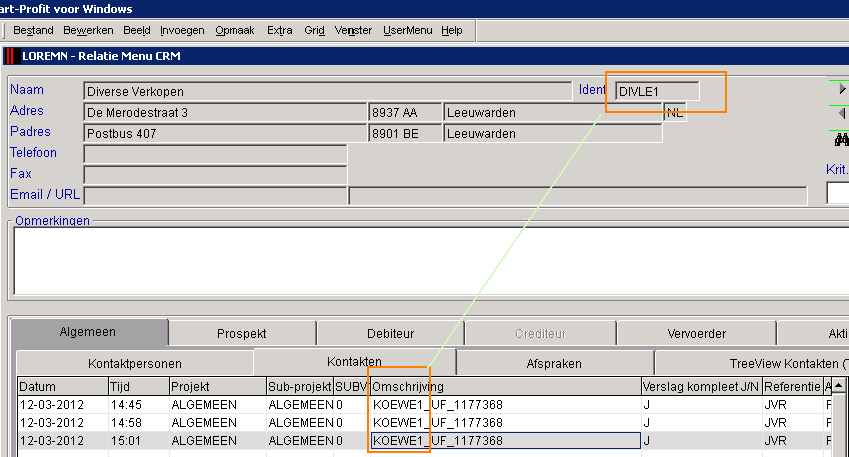Click inside the Opmerkingen text area
The height and width of the screenshot is (457, 849).
point(431,261)
